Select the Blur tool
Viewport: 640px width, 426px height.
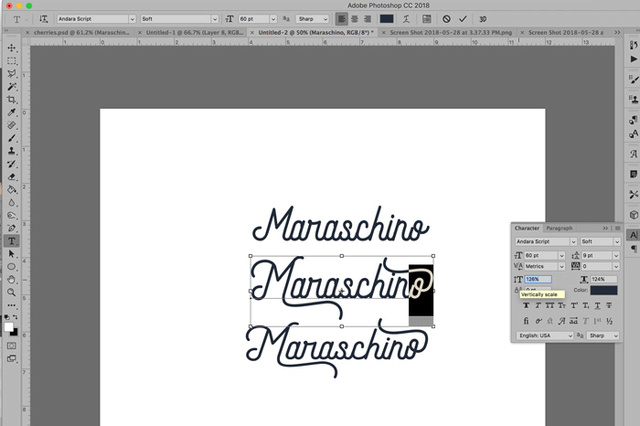pos(11,202)
